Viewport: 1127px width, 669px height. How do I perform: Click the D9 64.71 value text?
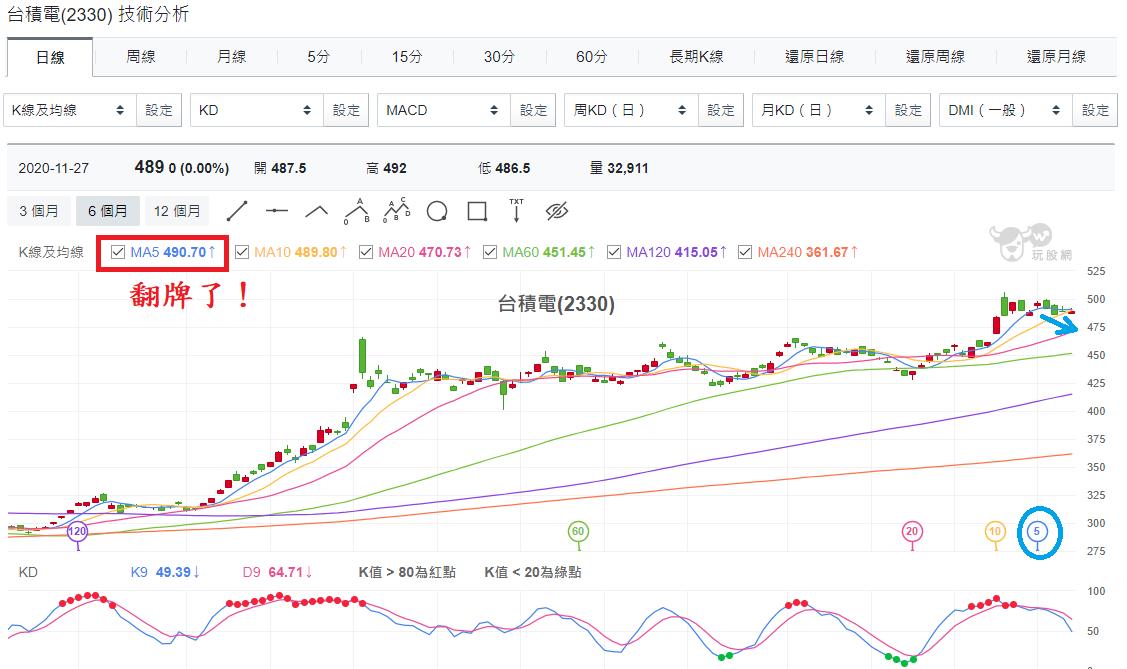pyautogui.click(x=277, y=572)
